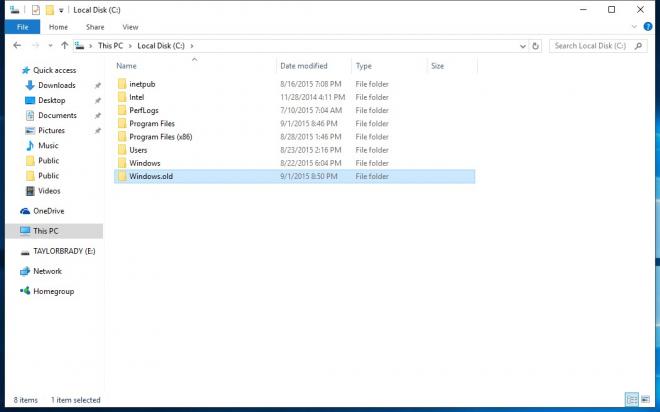Click This PC in the address breadcrumb
Screen dimensions: 660x412
click(x=110, y=45)
